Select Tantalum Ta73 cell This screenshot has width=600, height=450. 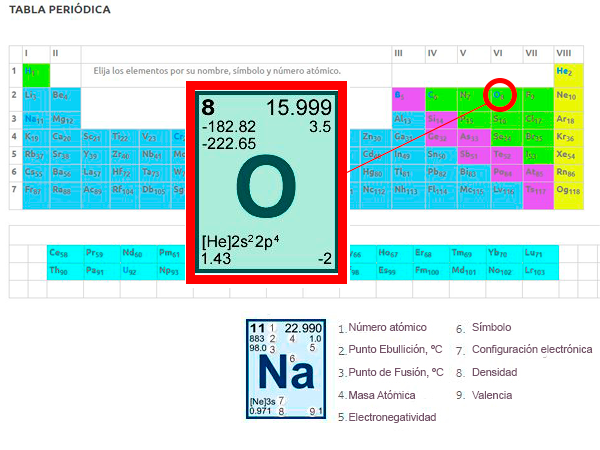pyautogui.click(x=155, y=173)
